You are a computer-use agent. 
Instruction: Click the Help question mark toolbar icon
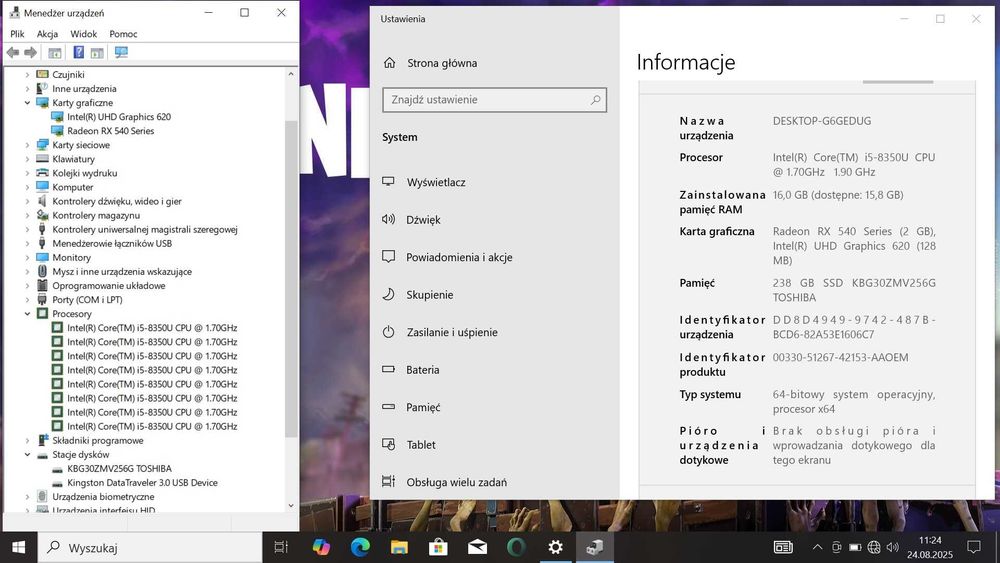[x=79, y=52]
